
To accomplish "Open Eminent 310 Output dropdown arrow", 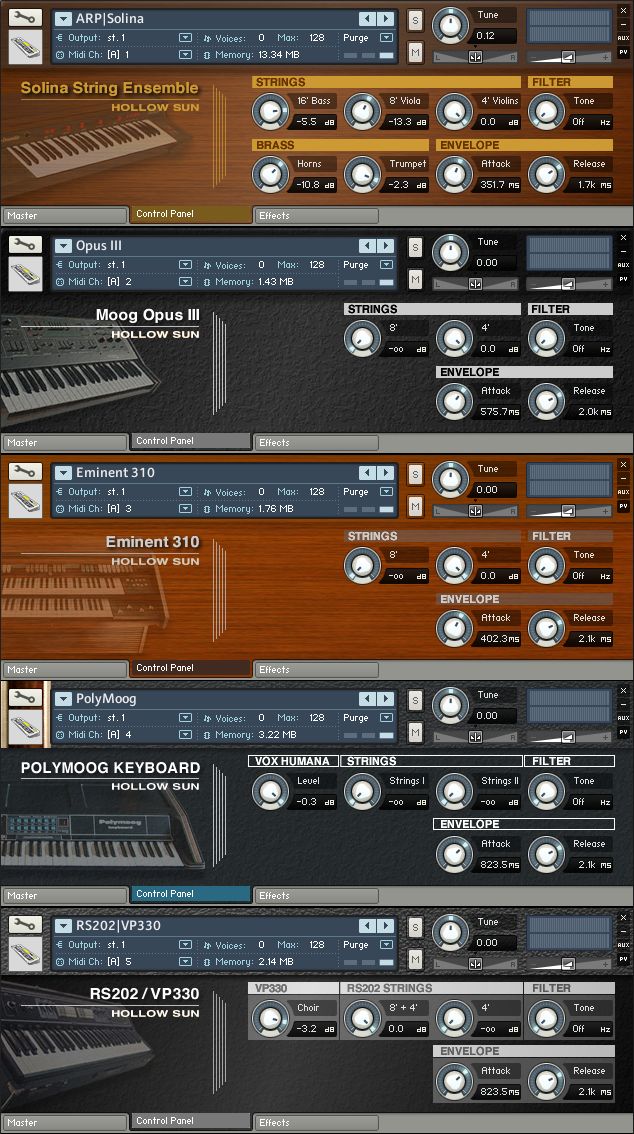I will (x=186, y=492).
